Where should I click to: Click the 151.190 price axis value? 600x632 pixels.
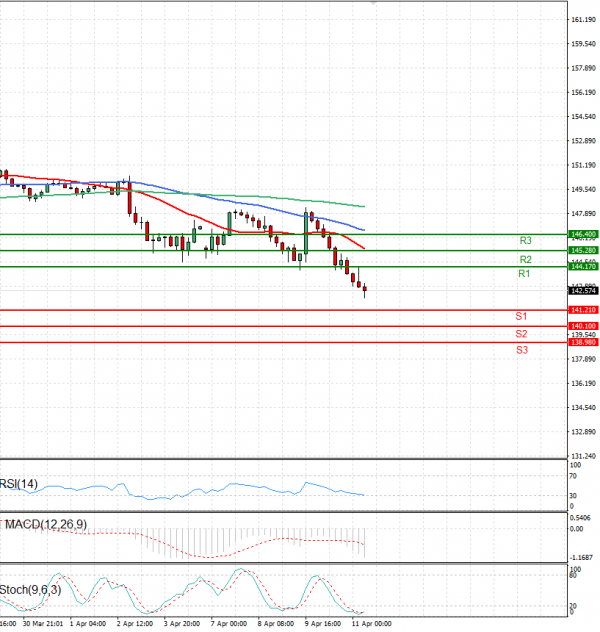[583, 165]
